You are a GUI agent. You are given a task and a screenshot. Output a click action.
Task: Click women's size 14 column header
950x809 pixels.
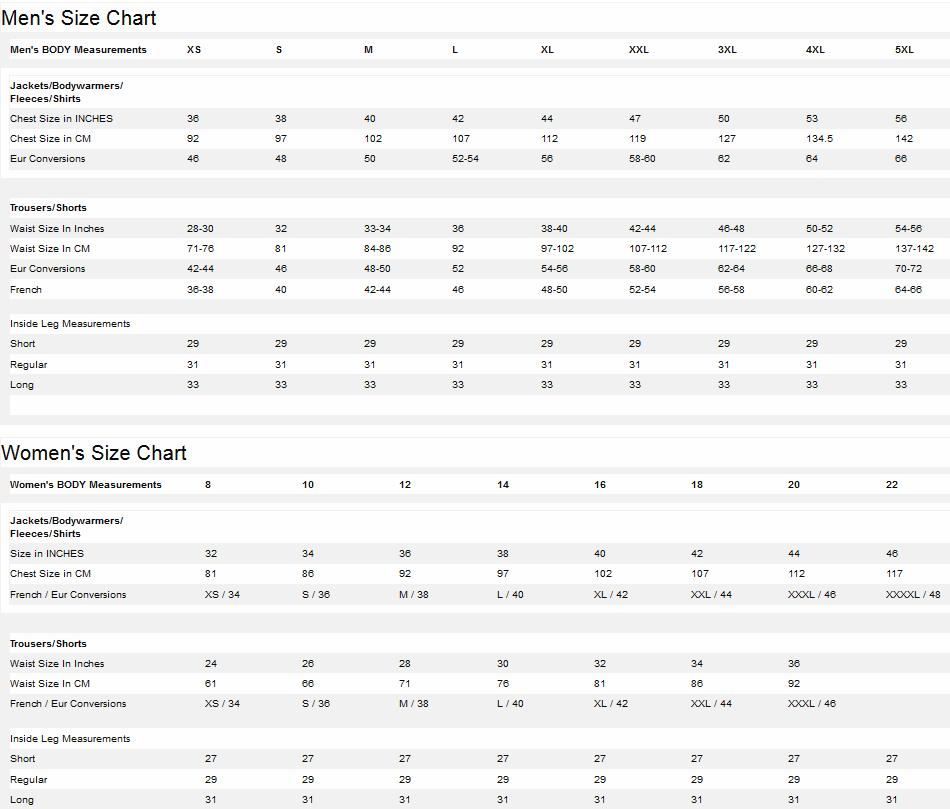tap(503, 485)
